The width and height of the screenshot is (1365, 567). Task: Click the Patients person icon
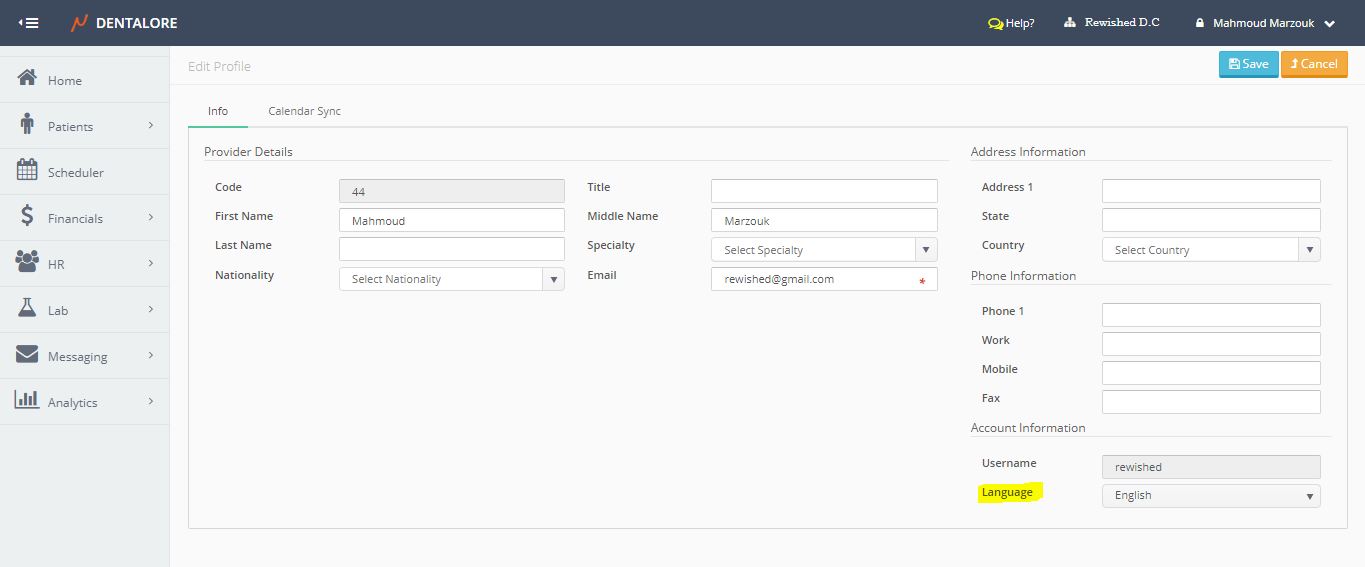pos(27,124)
